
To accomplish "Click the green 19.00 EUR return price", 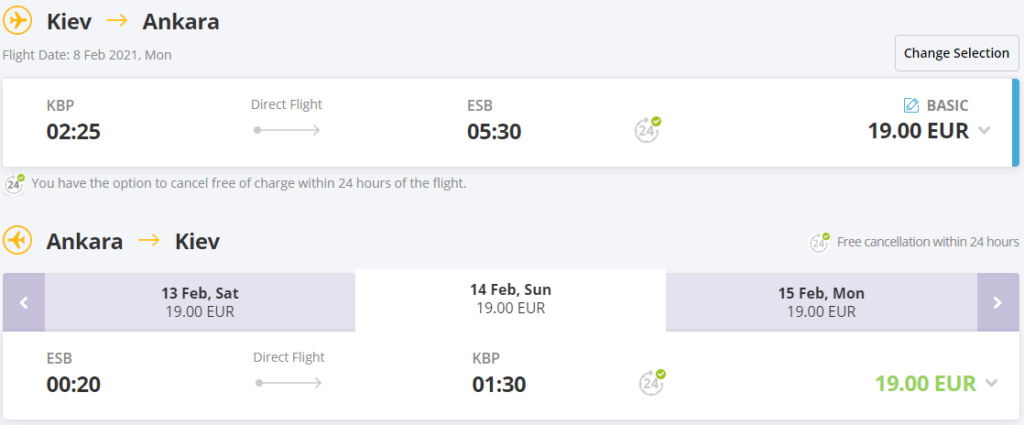I will click(x=925, y=383).
